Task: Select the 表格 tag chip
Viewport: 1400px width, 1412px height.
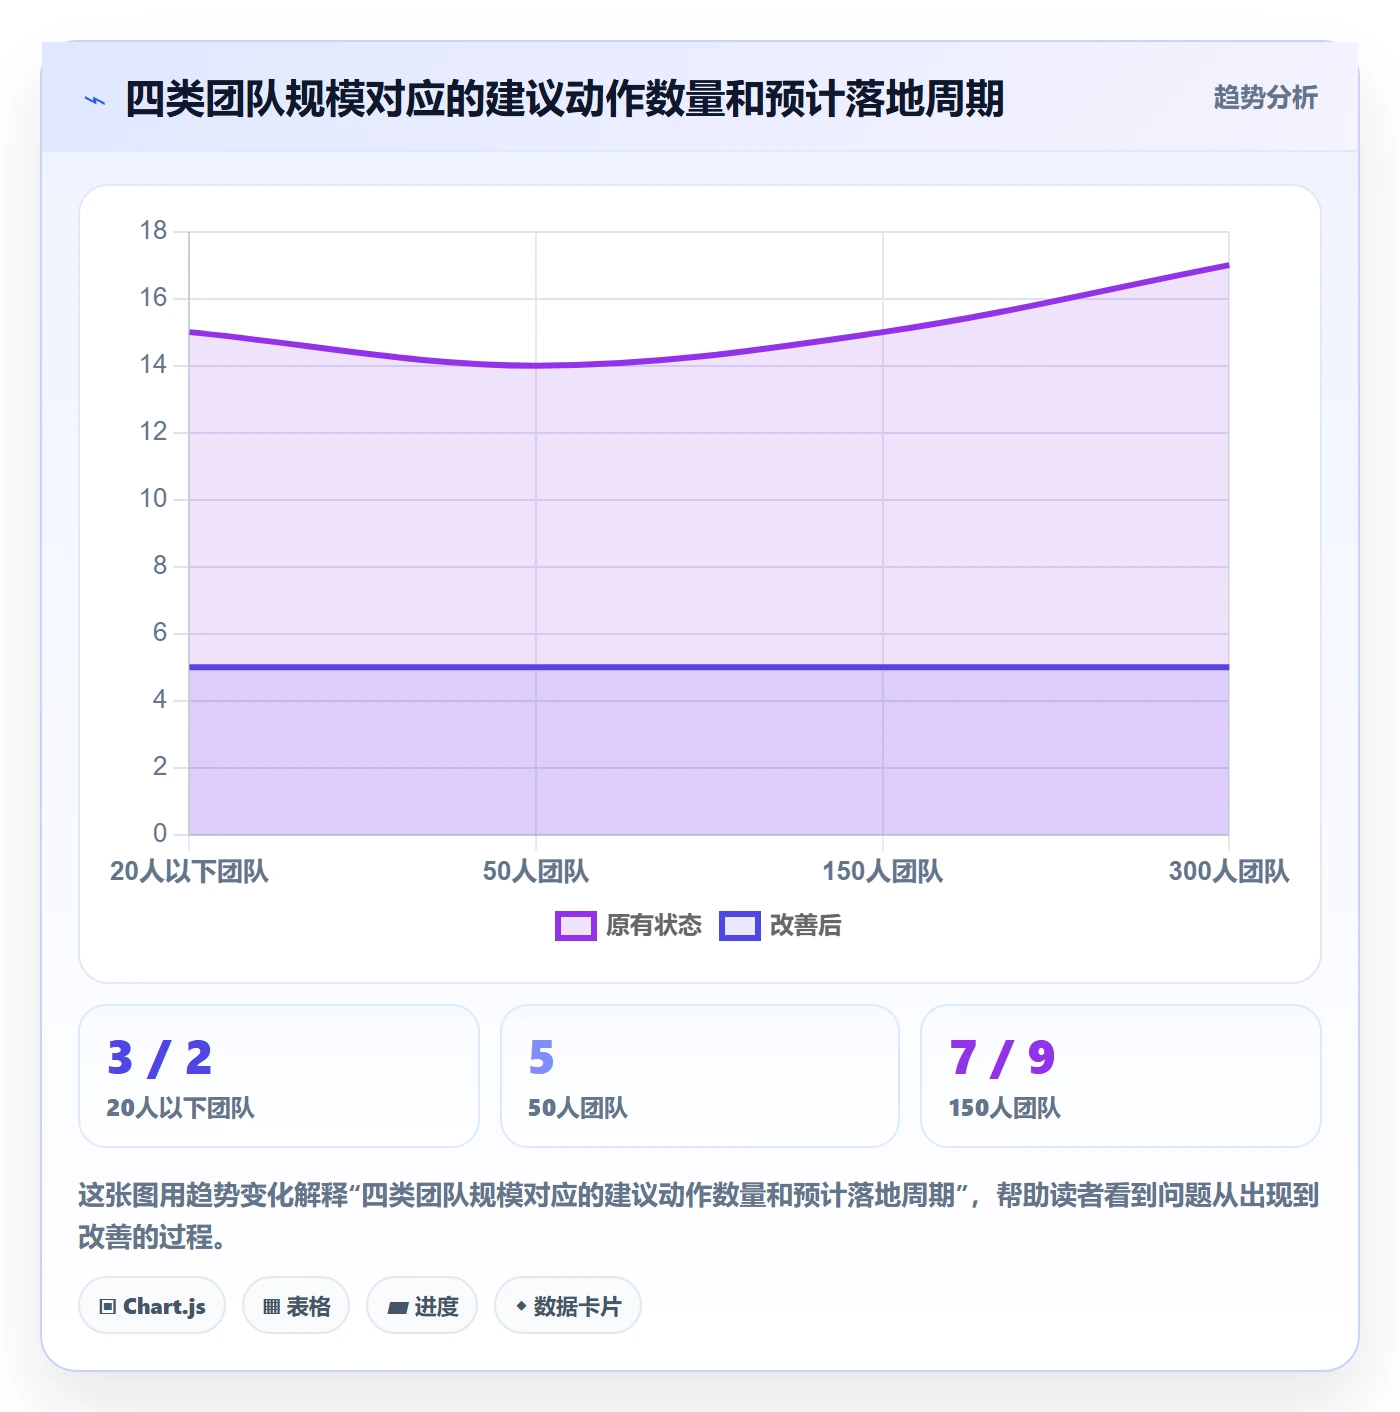Action: [296, 1305]
